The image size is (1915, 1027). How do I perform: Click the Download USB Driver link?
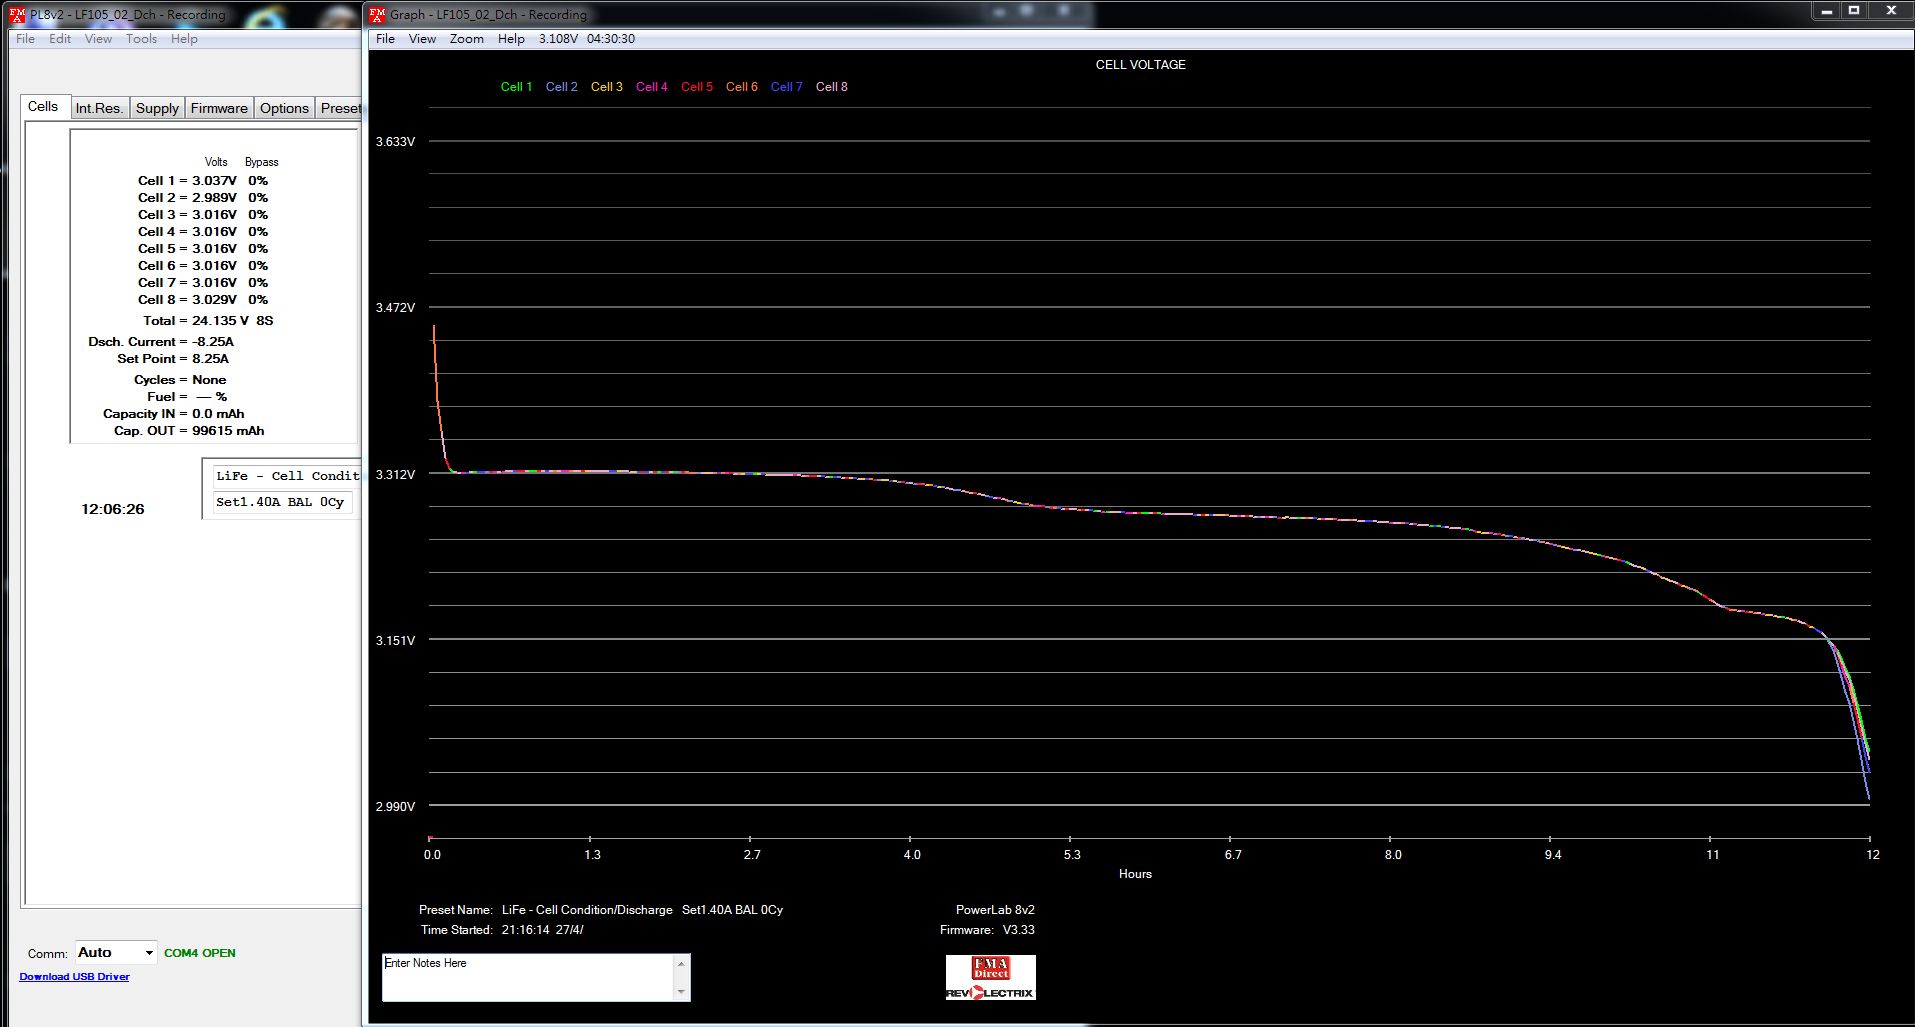(x=74, y=977)
